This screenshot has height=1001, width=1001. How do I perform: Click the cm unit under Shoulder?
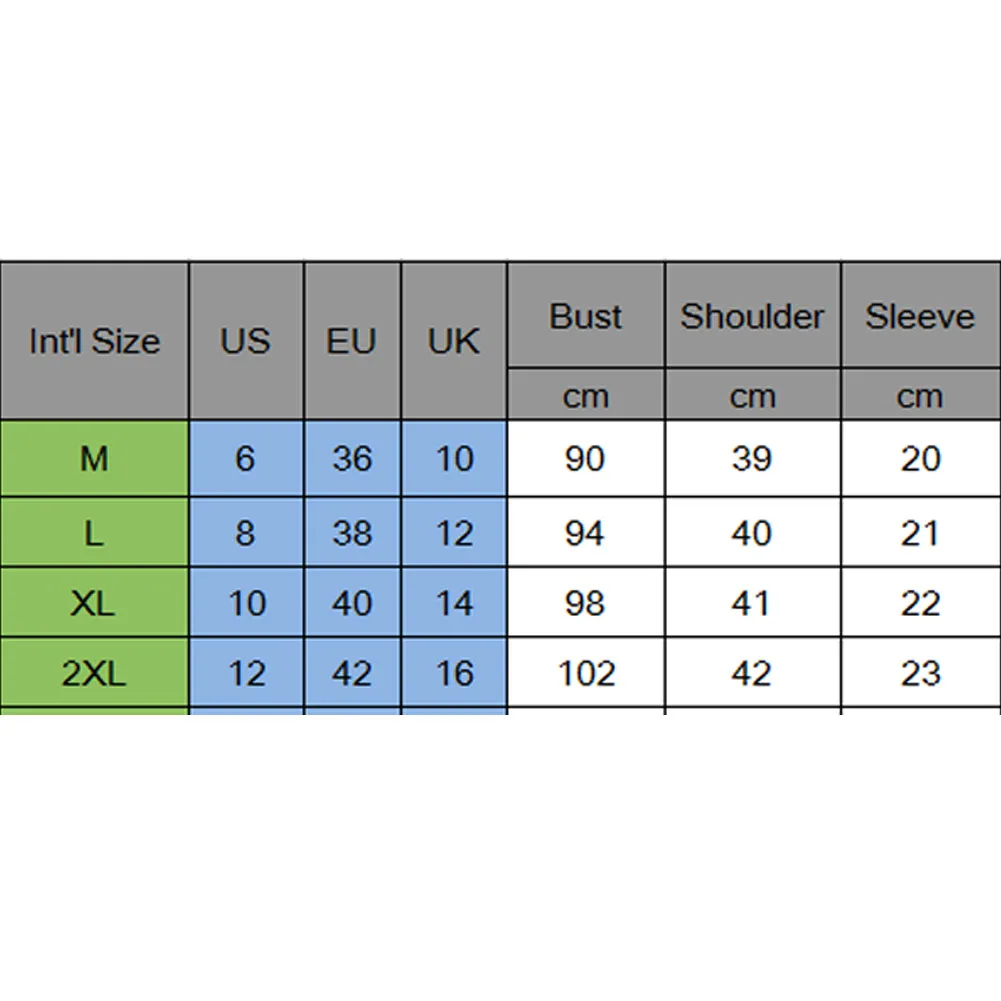pyautogui.click(x=753, y=395)
